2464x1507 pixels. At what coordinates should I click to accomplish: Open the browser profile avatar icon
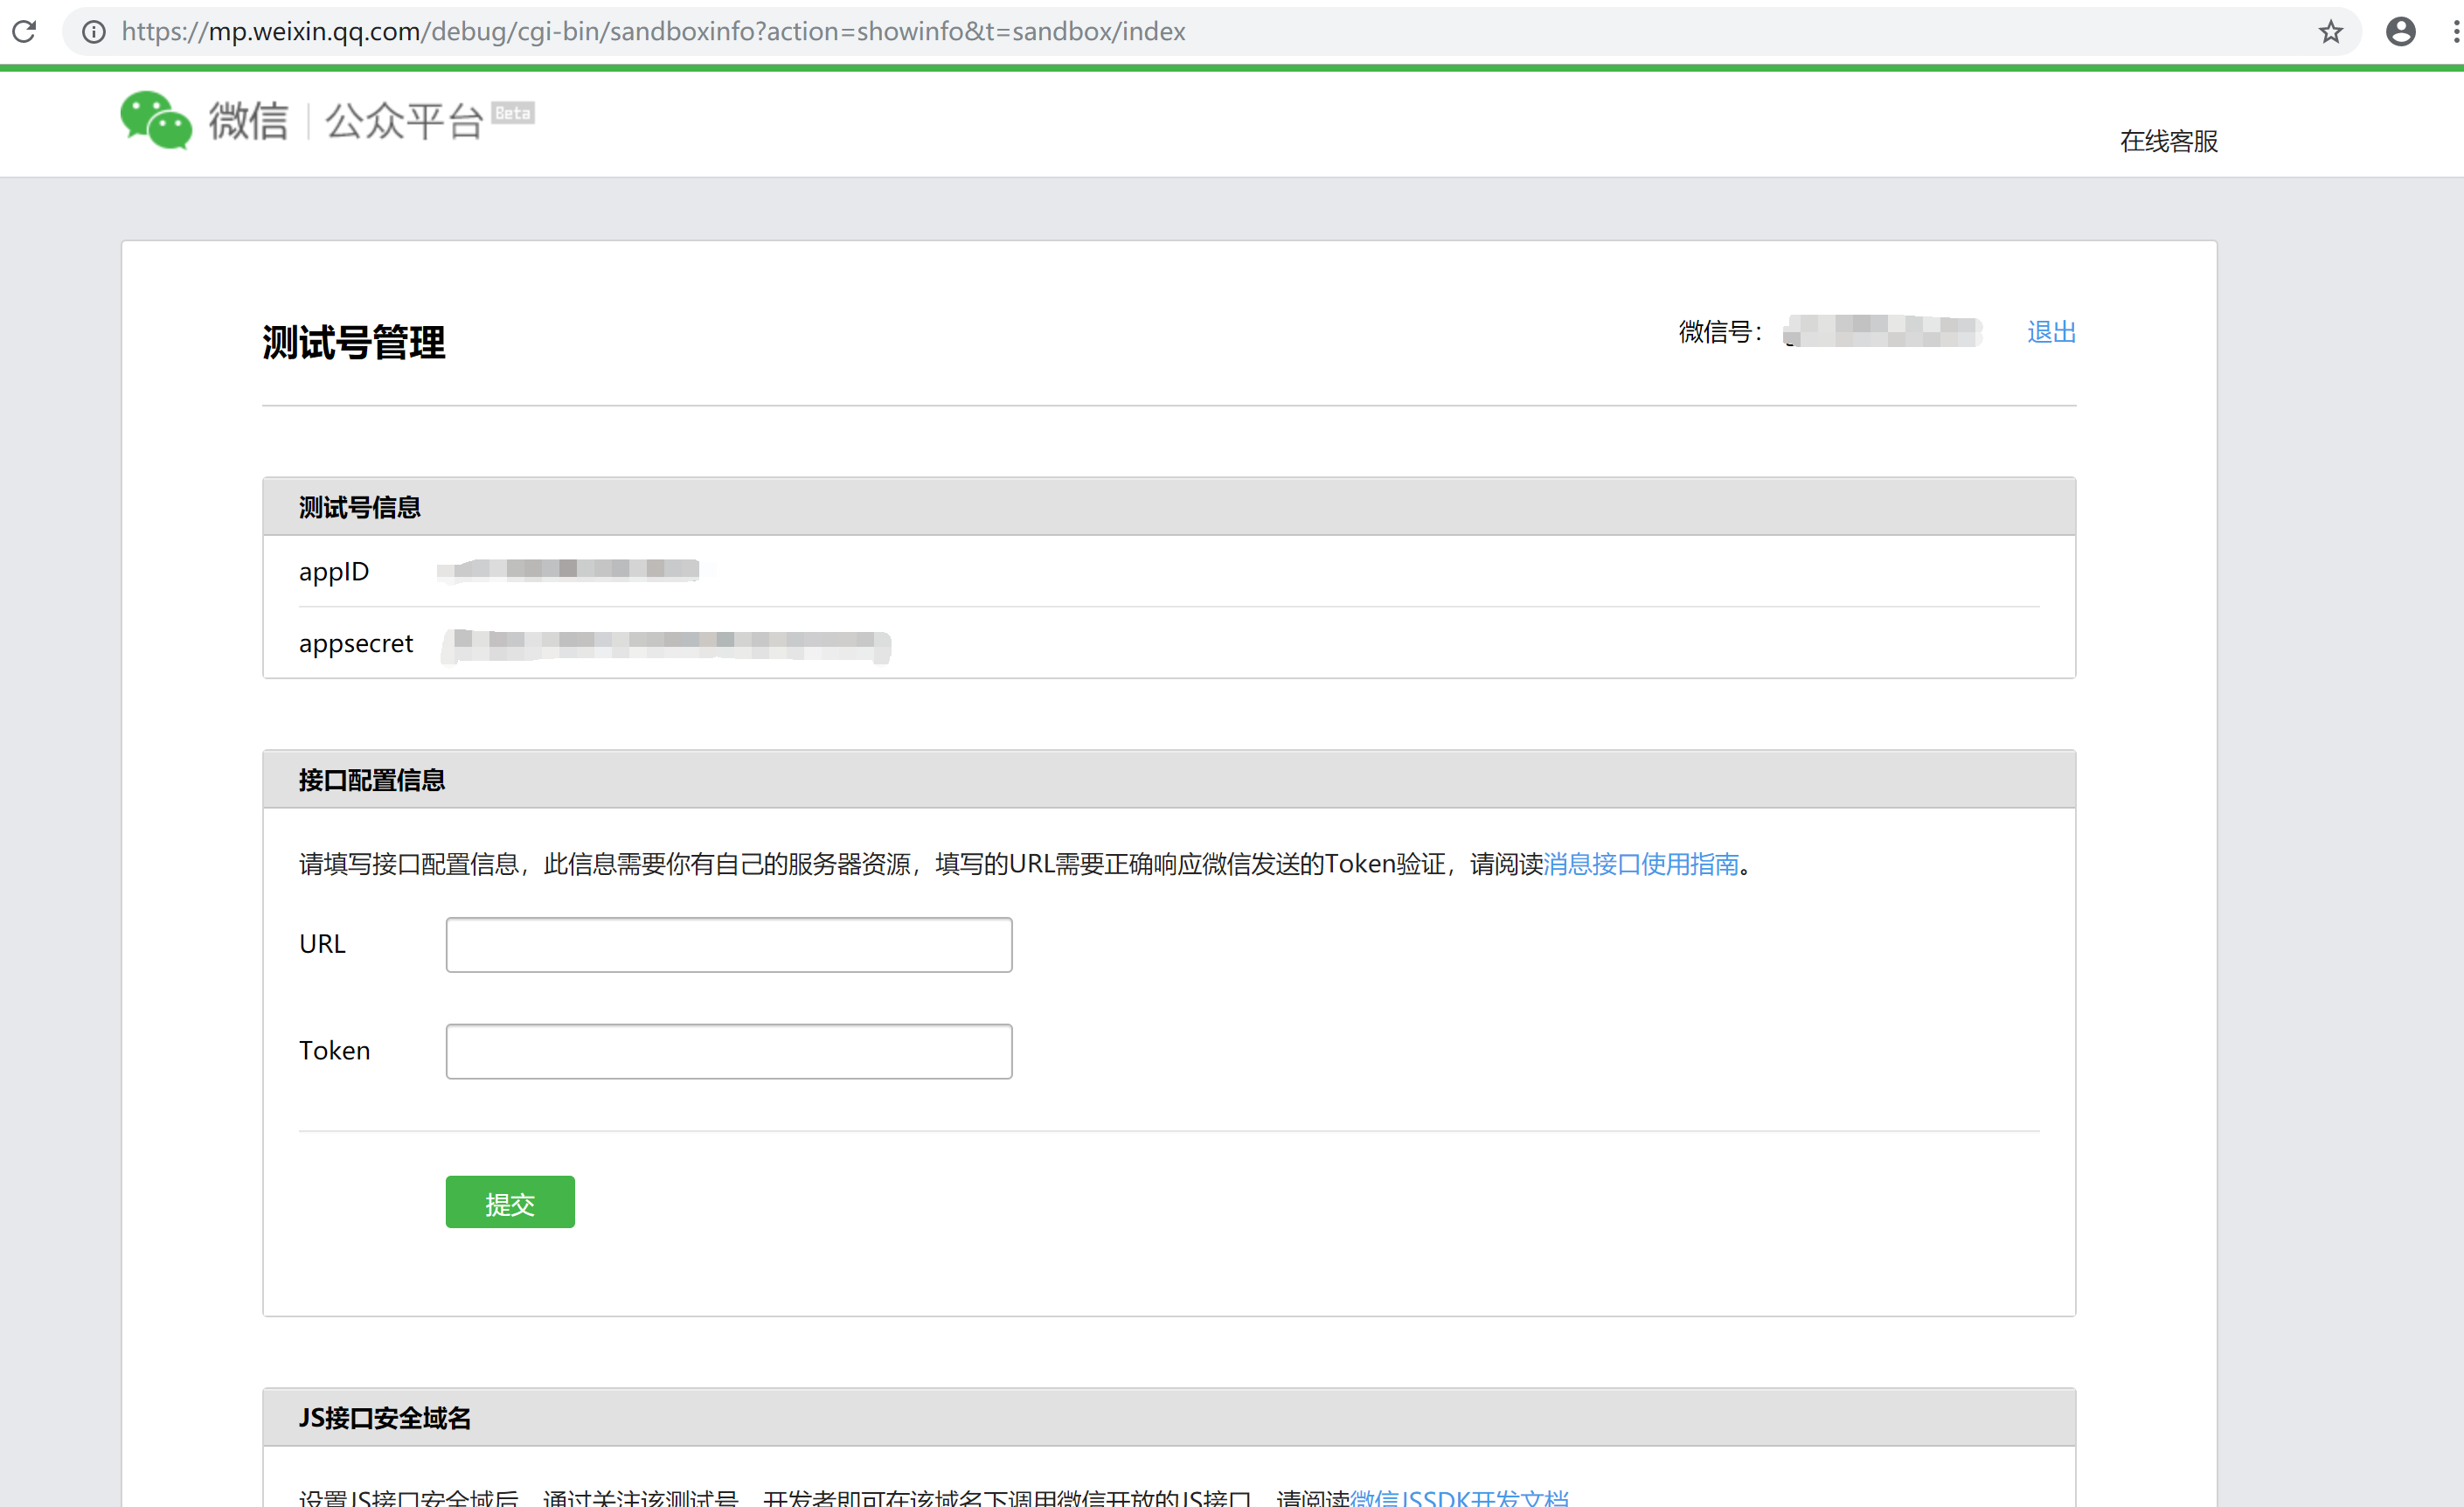point(2400,32)
